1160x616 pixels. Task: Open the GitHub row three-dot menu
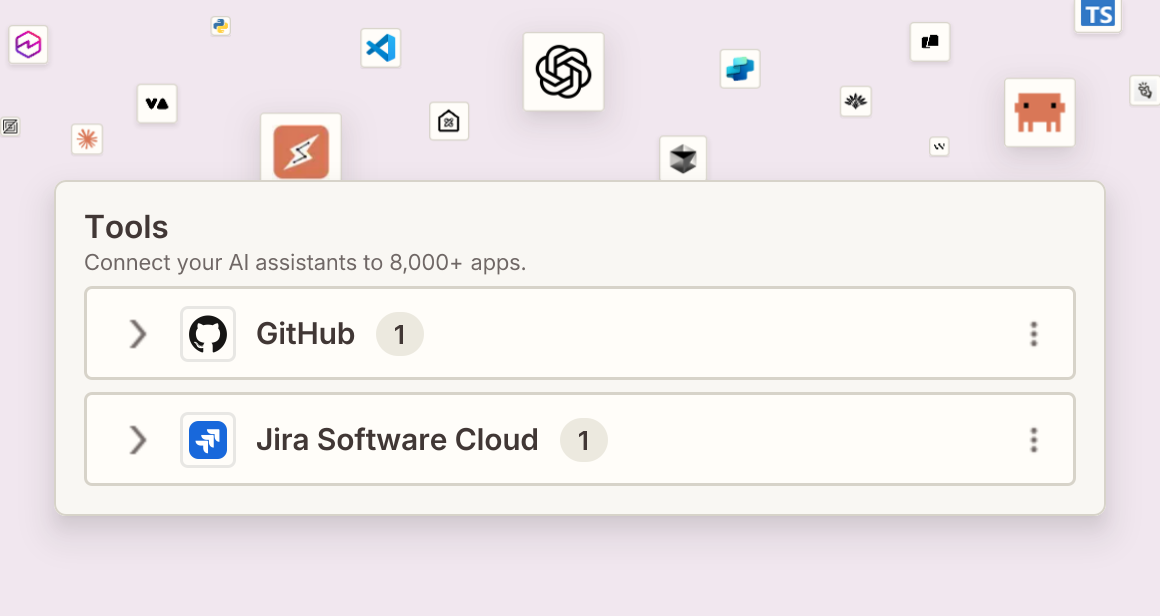[1033, 334]
